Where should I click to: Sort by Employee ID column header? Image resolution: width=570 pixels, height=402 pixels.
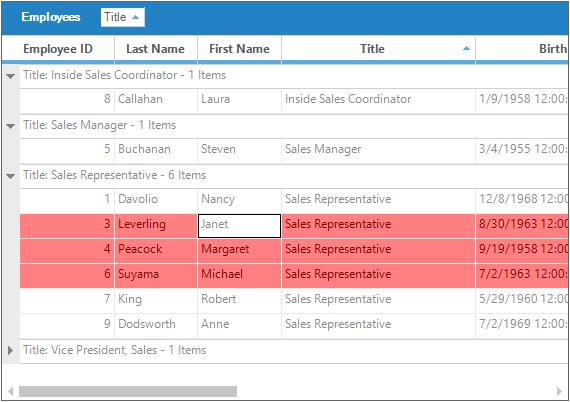click(x=58, y=49)
